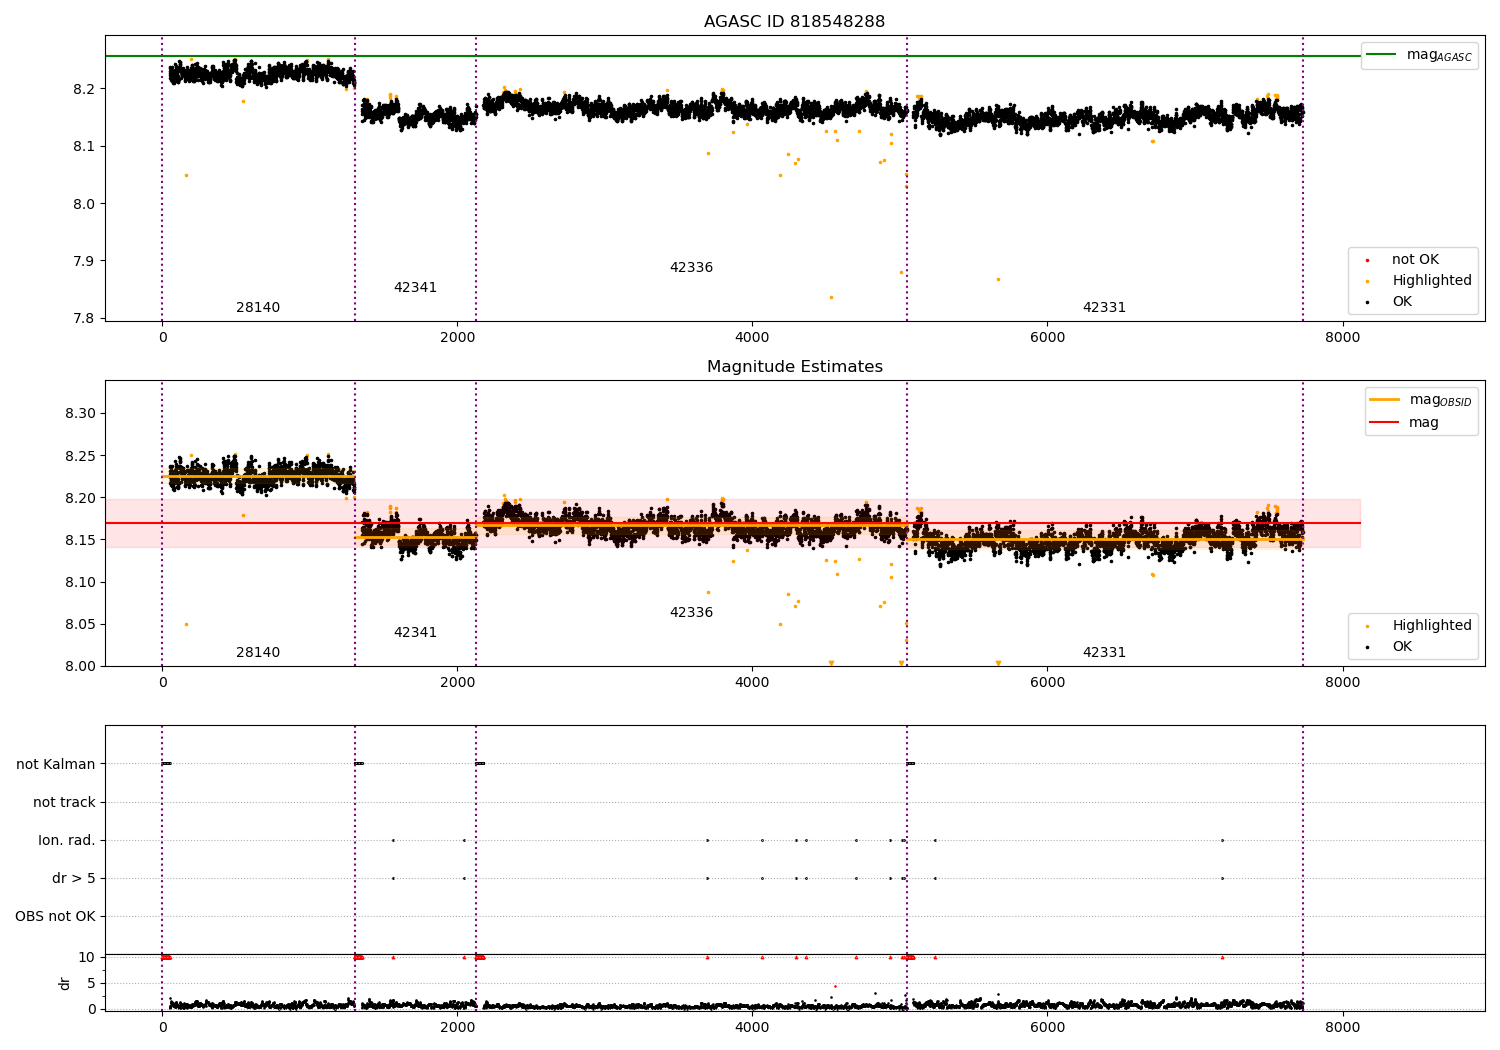Click the 7.8 y-tick in top plot
The width and height of the screenshot is (1500, 1050).
tap(83, 319)
